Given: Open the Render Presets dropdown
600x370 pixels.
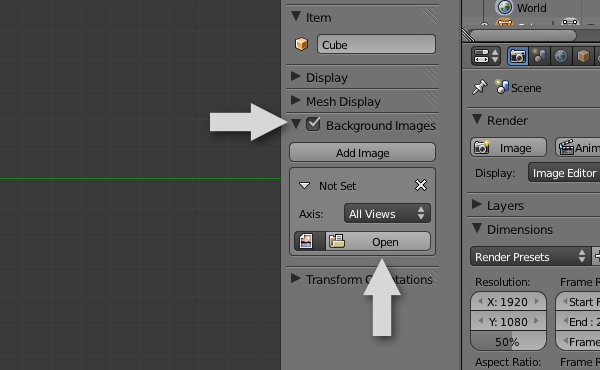Looking at the screenshot, I should [530, 256].
